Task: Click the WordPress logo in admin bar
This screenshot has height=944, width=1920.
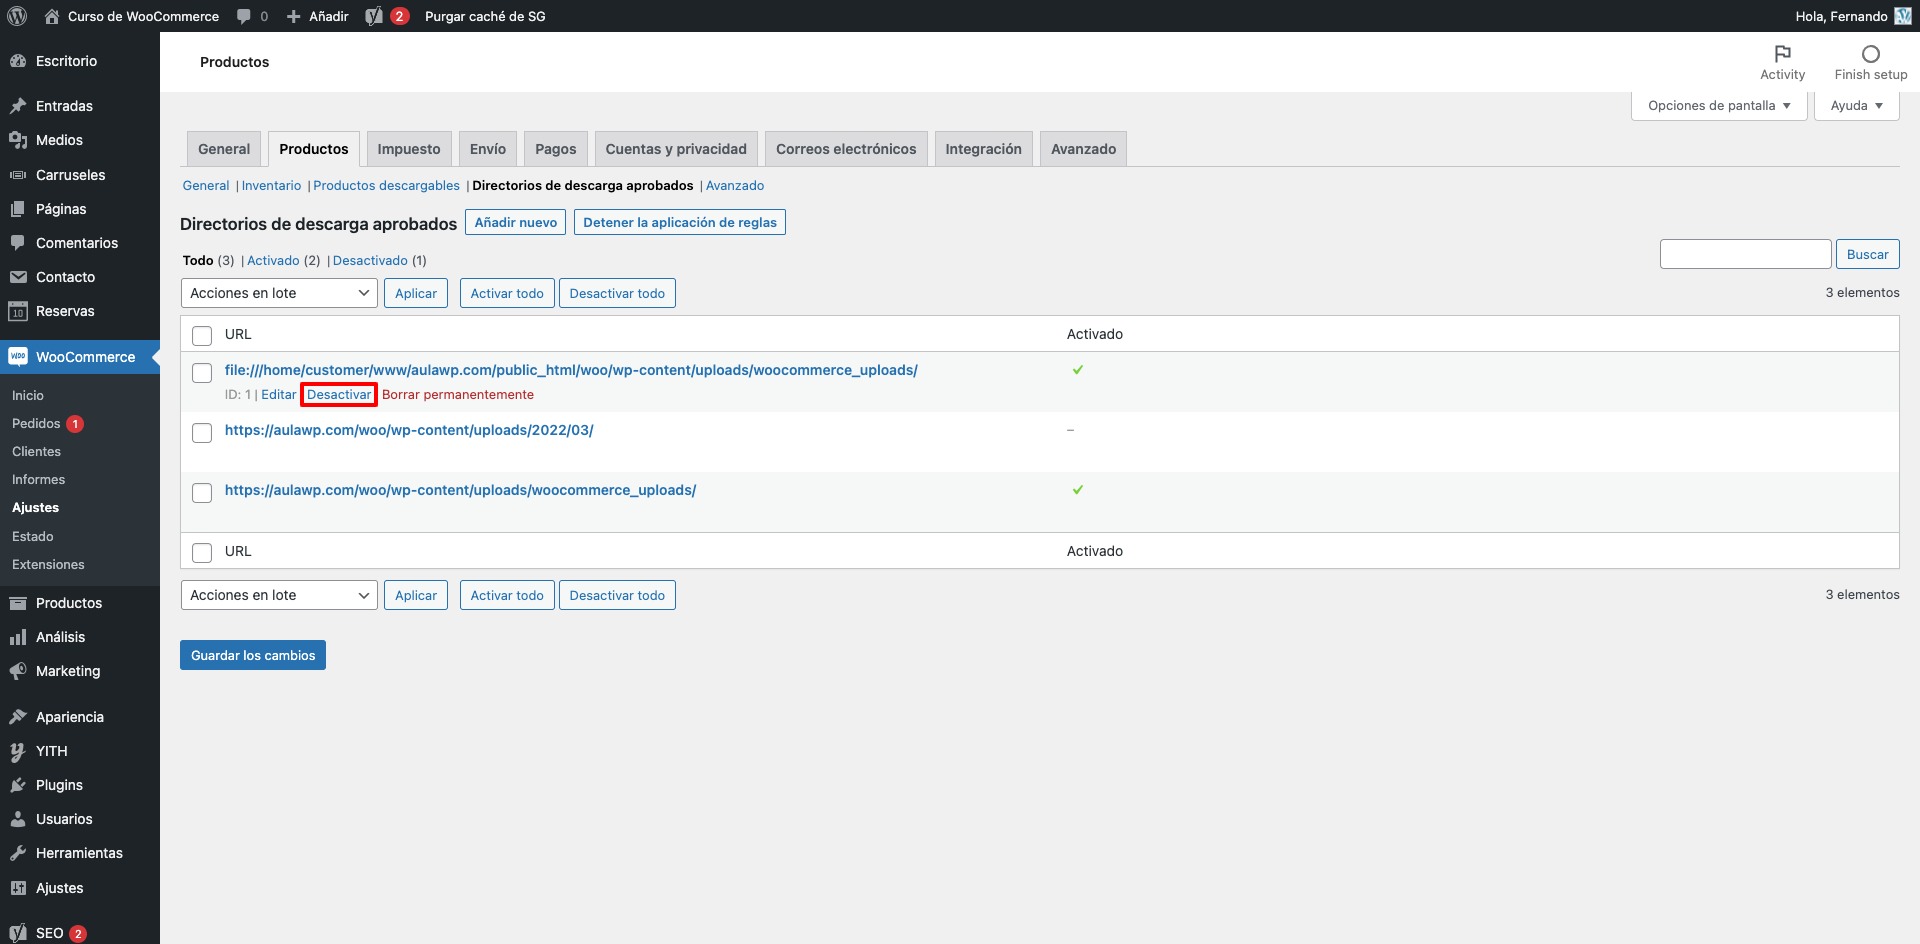Action: pos(17,16)
